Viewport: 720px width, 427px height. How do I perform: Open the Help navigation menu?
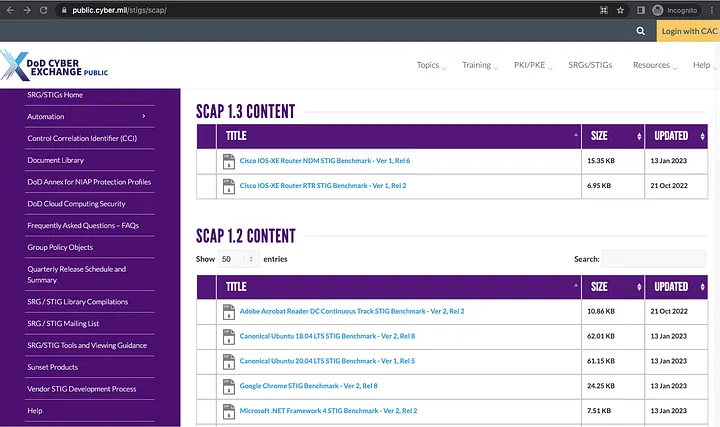[x=704, y=65]
